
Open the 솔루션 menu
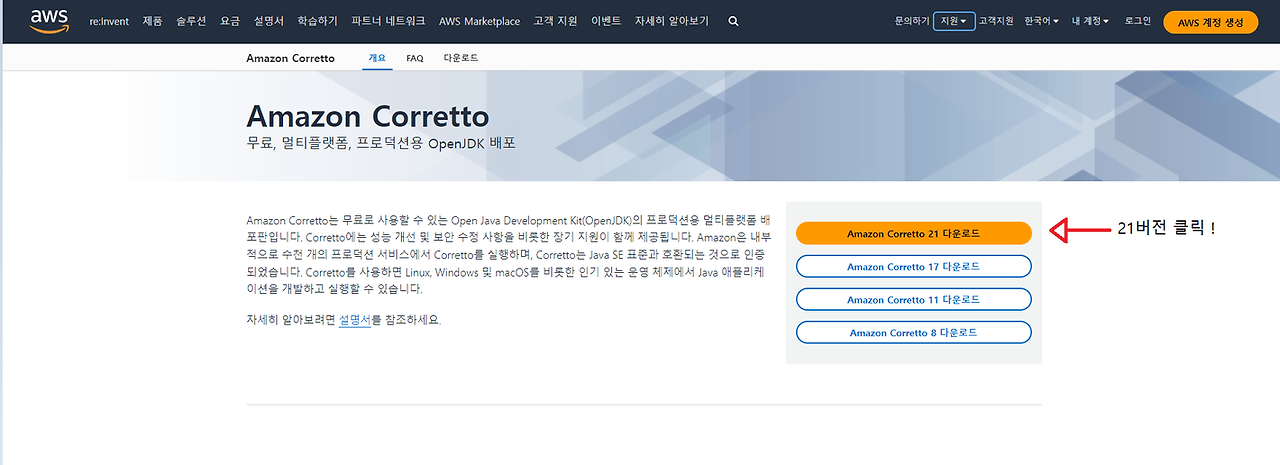point(192,21)
